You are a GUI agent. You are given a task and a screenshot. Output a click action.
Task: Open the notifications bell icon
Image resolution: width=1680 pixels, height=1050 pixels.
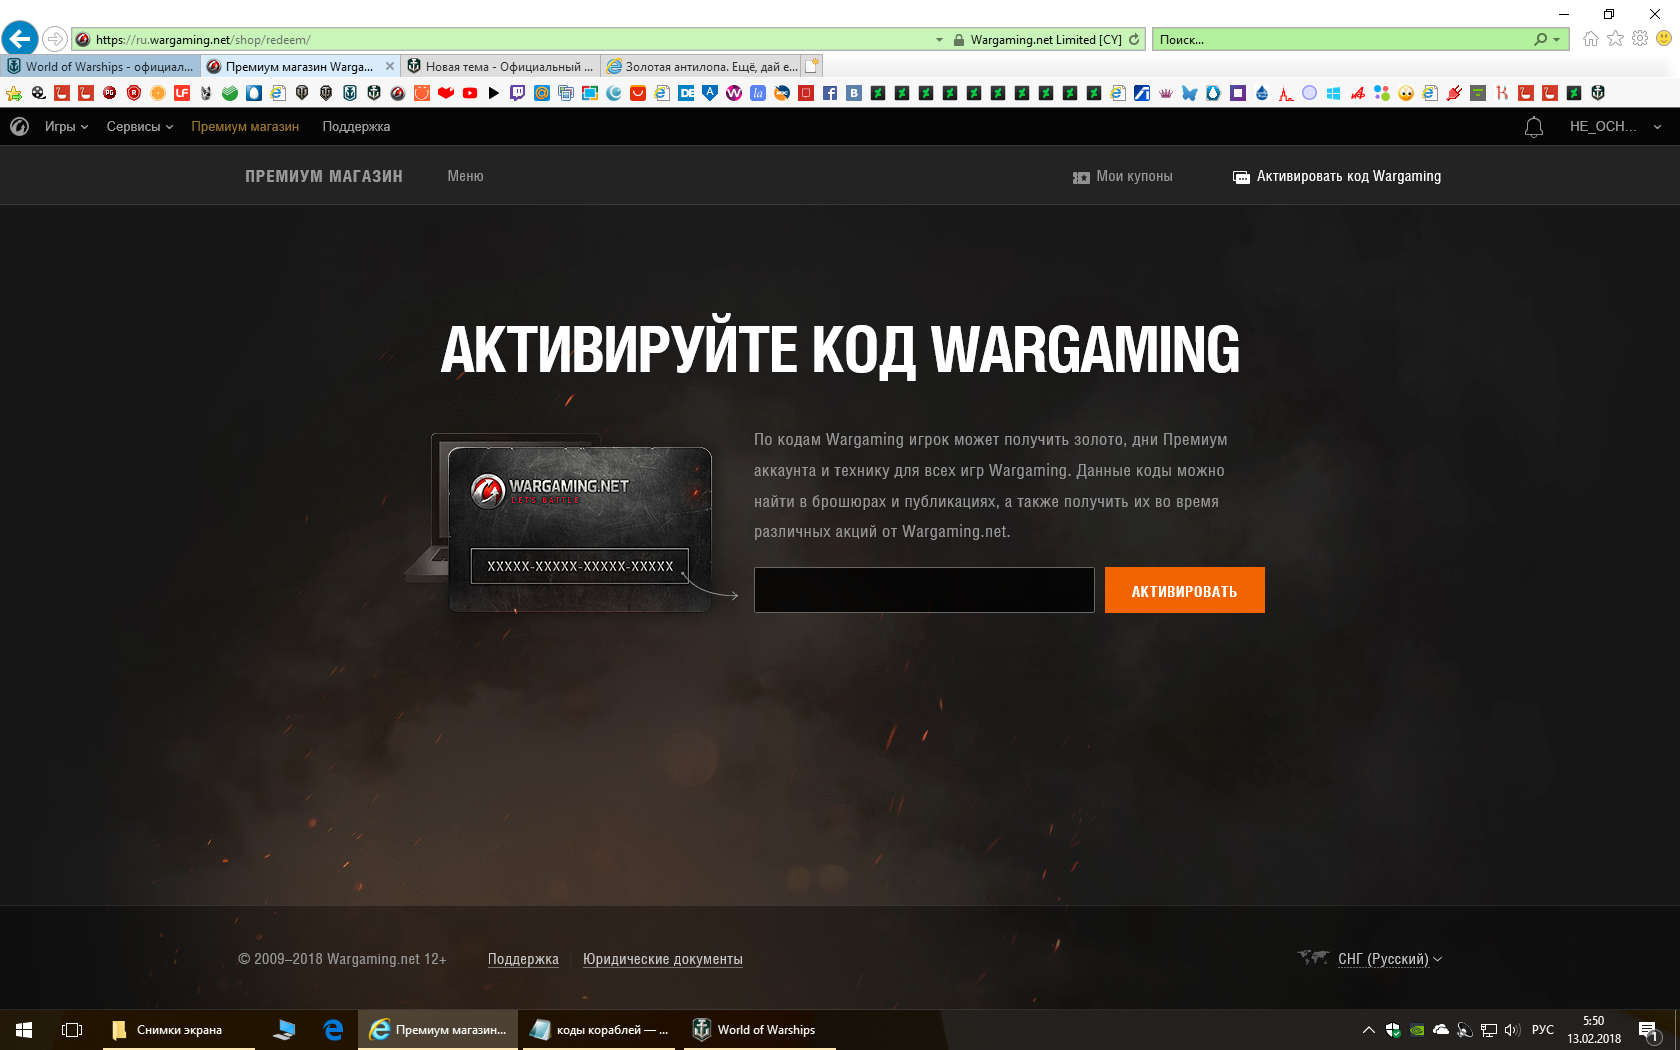[1534, 127]
